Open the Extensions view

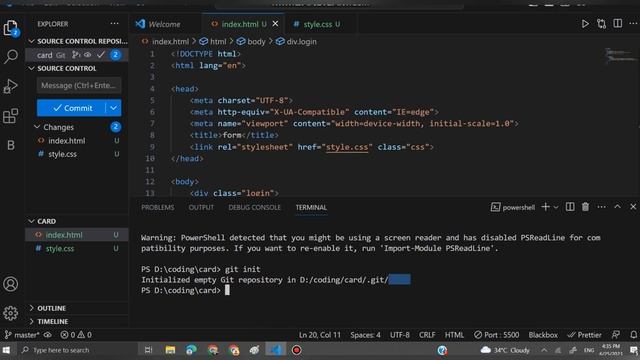[x=11, y=116]
